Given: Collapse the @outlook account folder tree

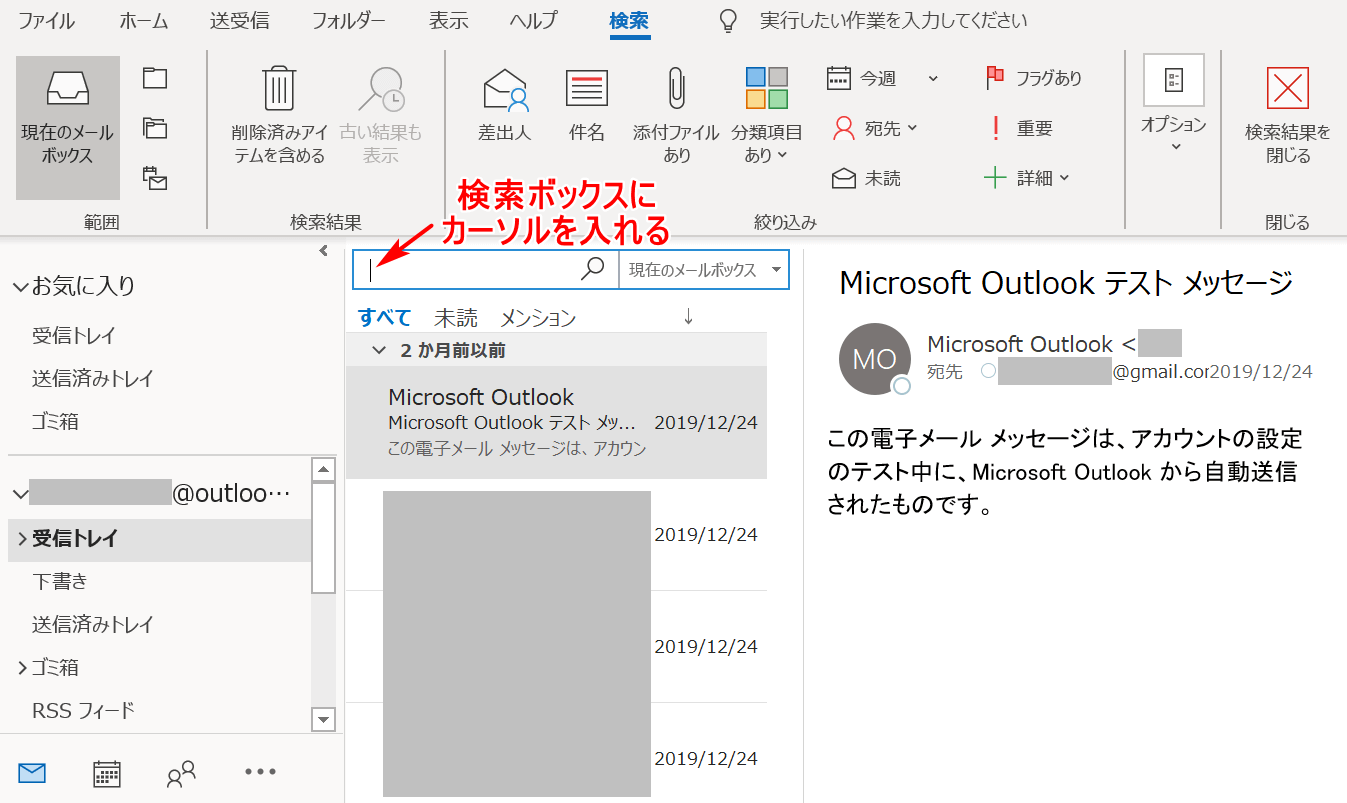Looking at the screenshot, I should click(x=21, y=494).
